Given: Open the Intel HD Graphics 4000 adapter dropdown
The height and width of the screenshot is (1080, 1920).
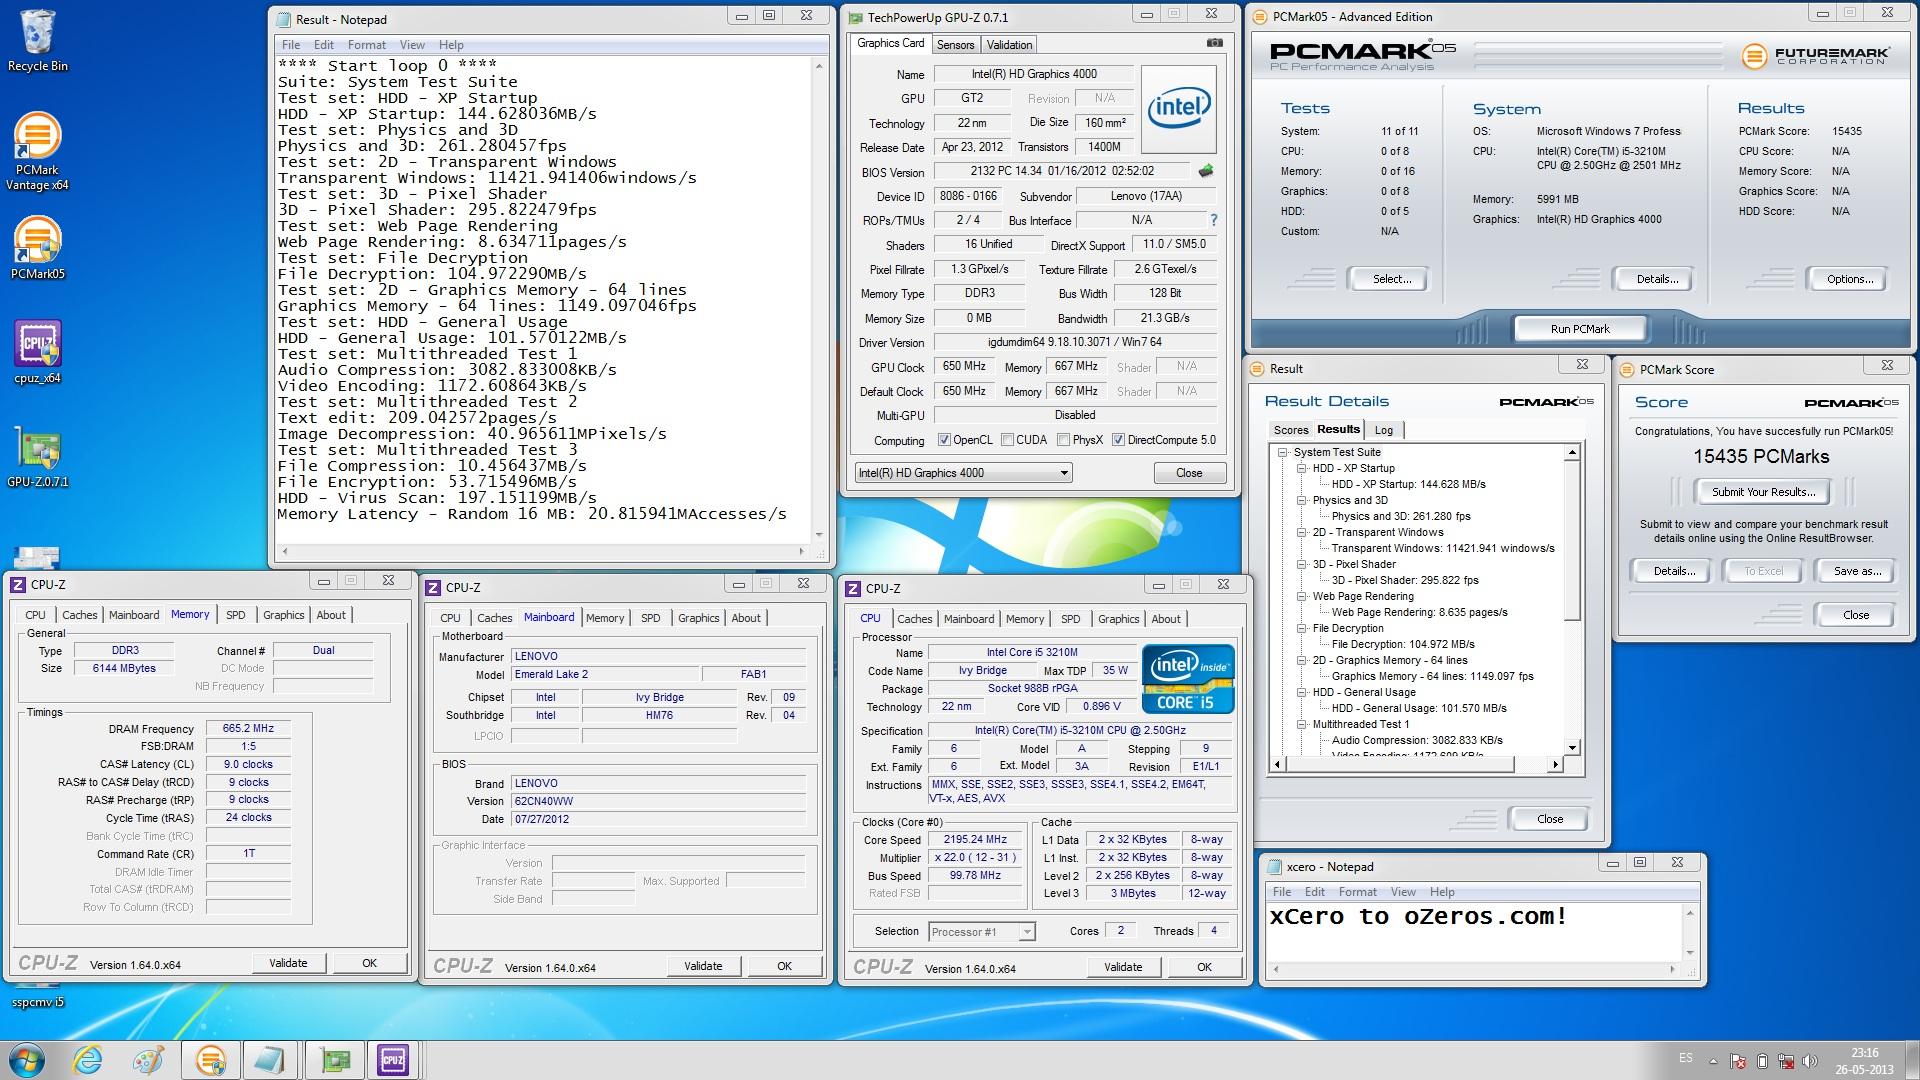Looking at the screenshot, I should point(963,473).
